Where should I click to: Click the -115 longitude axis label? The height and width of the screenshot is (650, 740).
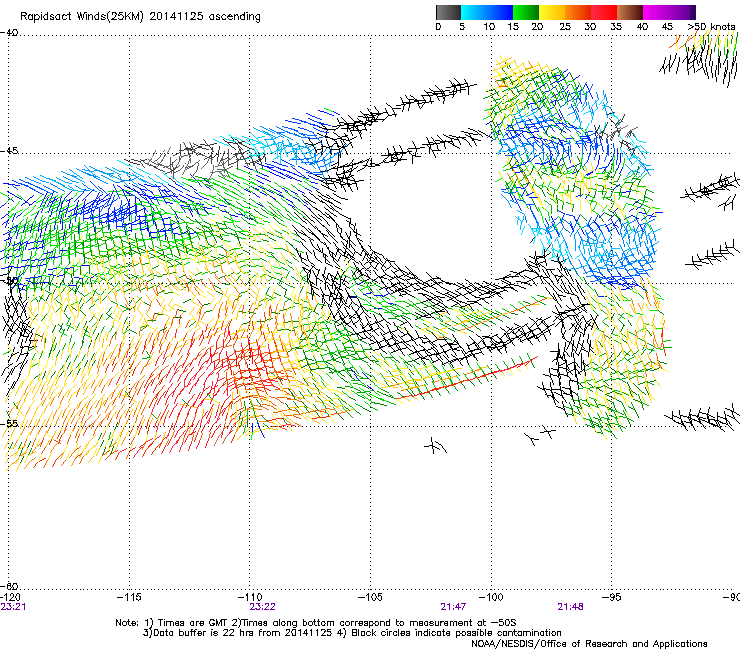[x=129, y=597]
